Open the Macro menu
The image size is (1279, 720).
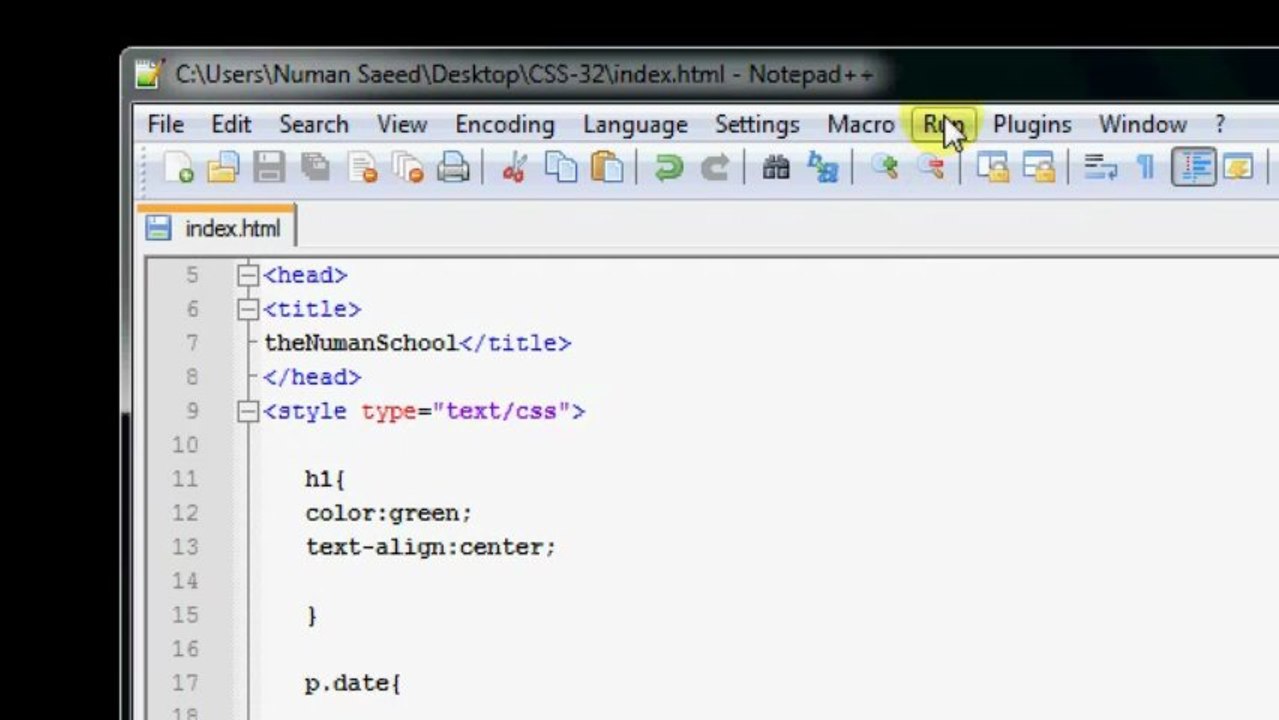point(861,124)
